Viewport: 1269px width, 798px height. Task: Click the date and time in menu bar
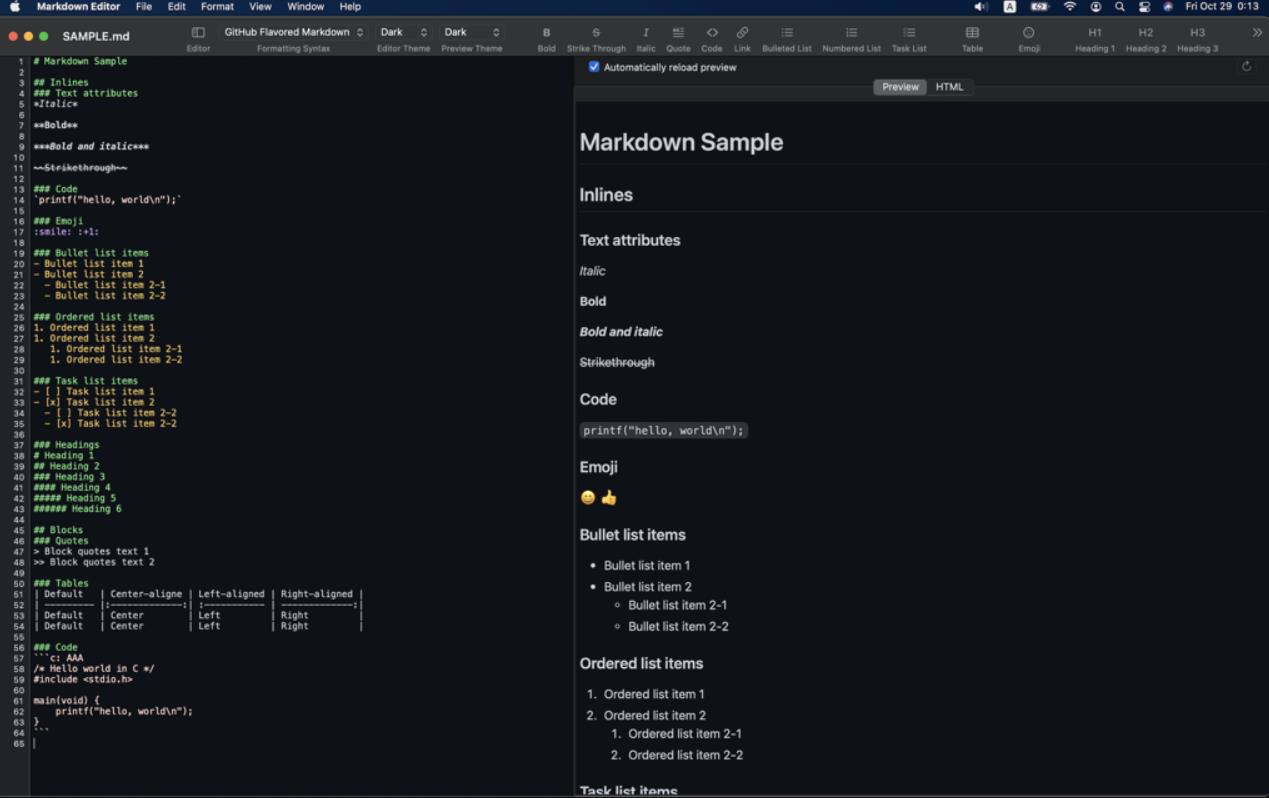pos(1221,6)
